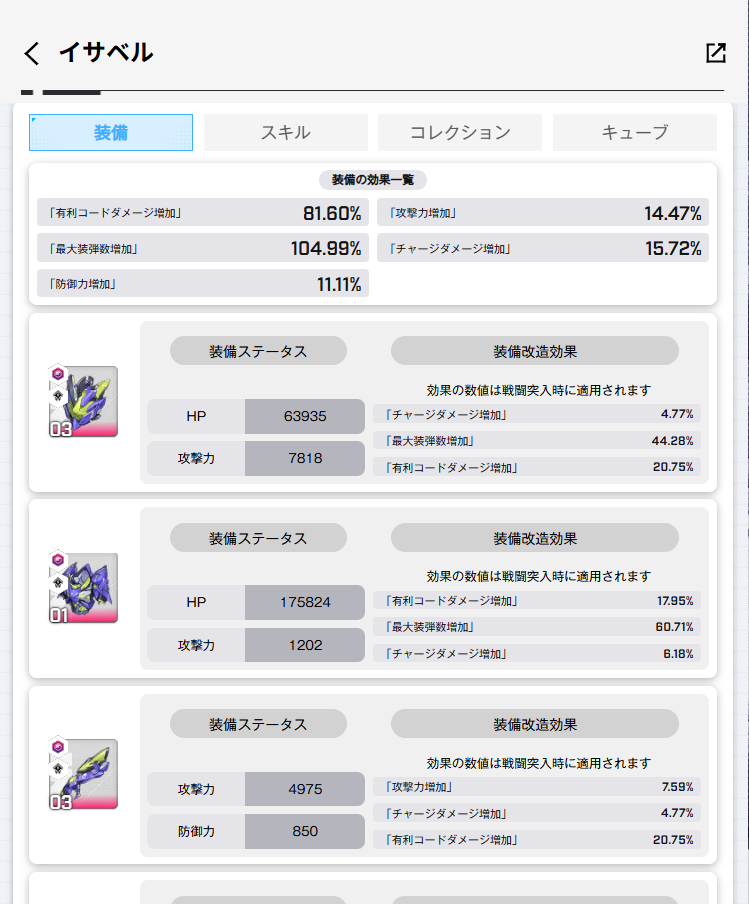
Task: Open the キューブ tab
Action: pos(634,133)
